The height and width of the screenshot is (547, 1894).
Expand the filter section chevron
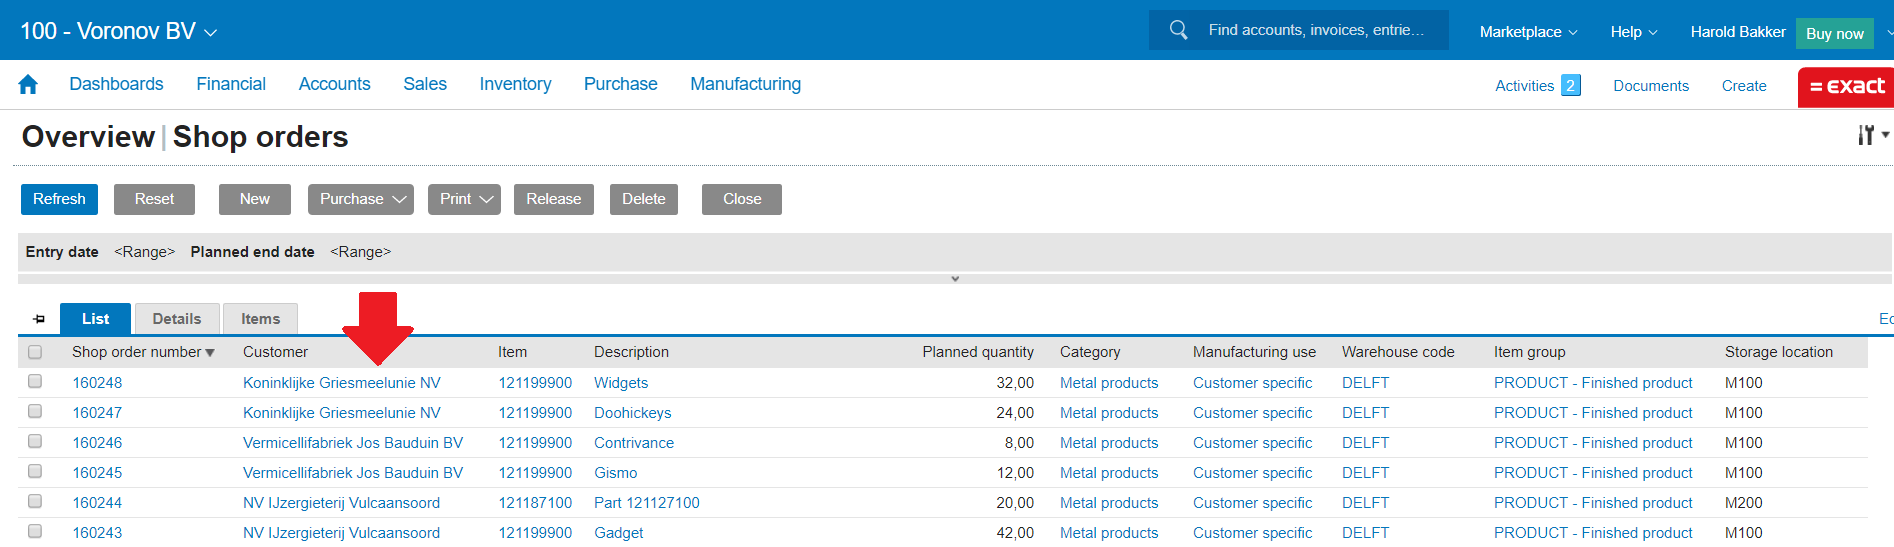pos(955,279)
